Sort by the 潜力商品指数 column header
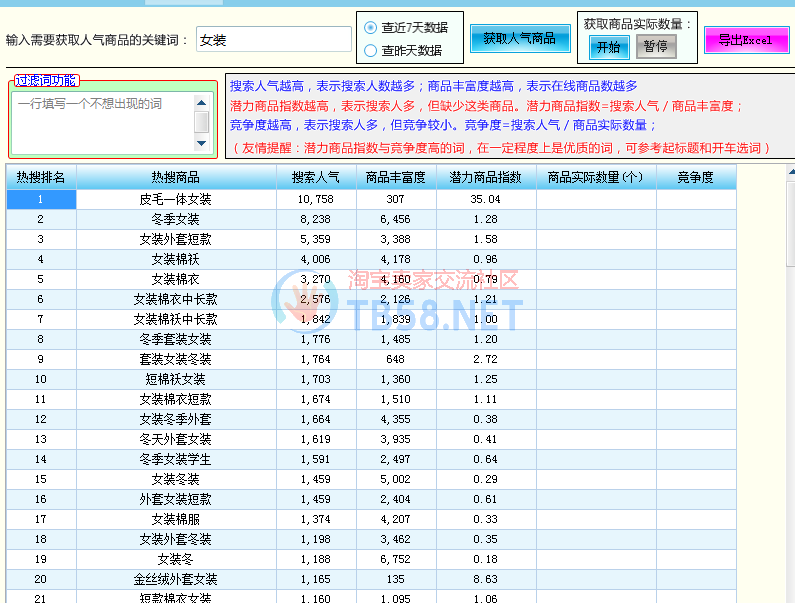This screenshot has height=603, width=795. point(486,178)
